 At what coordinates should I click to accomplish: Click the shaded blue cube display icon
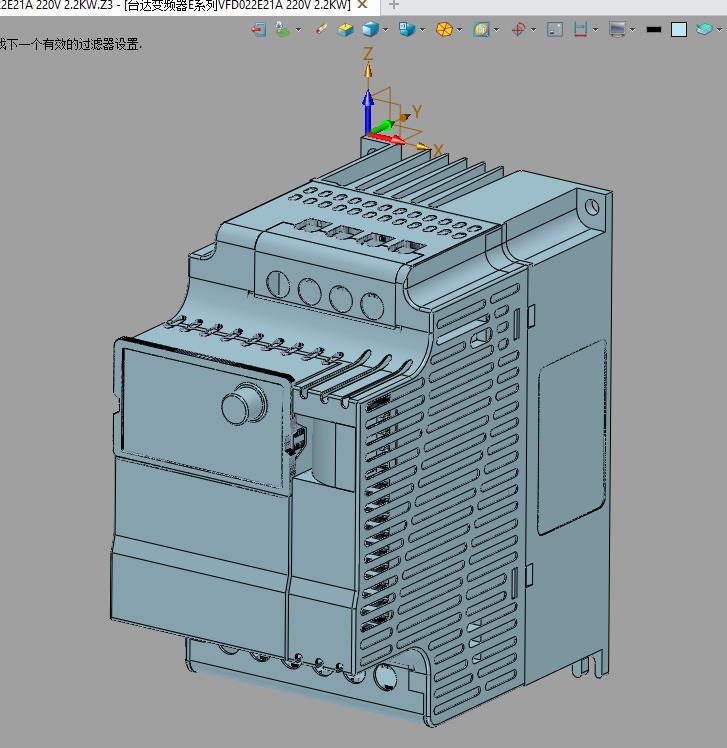point(370,30)
